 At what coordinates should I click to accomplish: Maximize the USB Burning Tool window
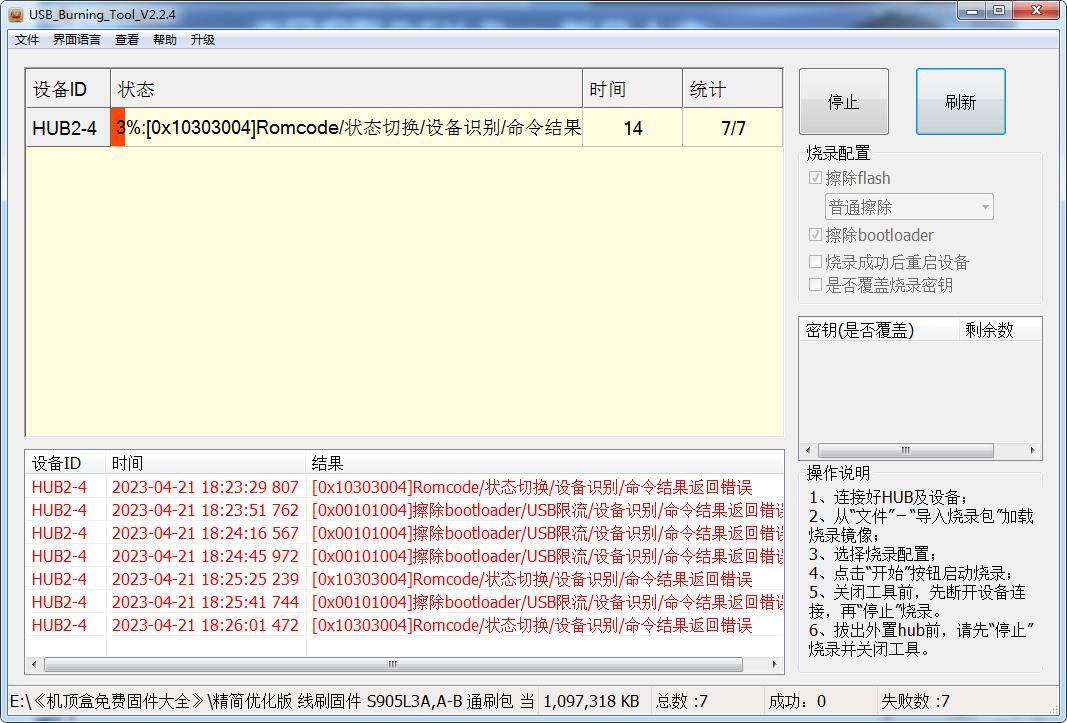(998, 10)
